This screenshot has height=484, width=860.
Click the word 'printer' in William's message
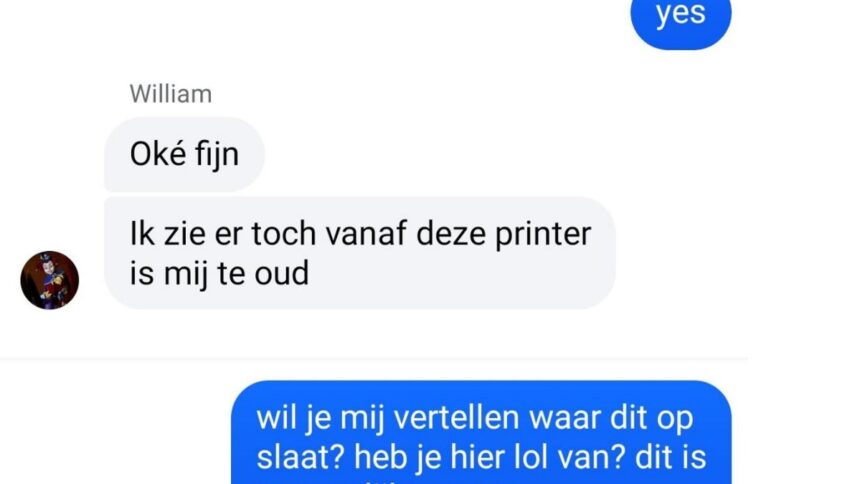point(543,234)
